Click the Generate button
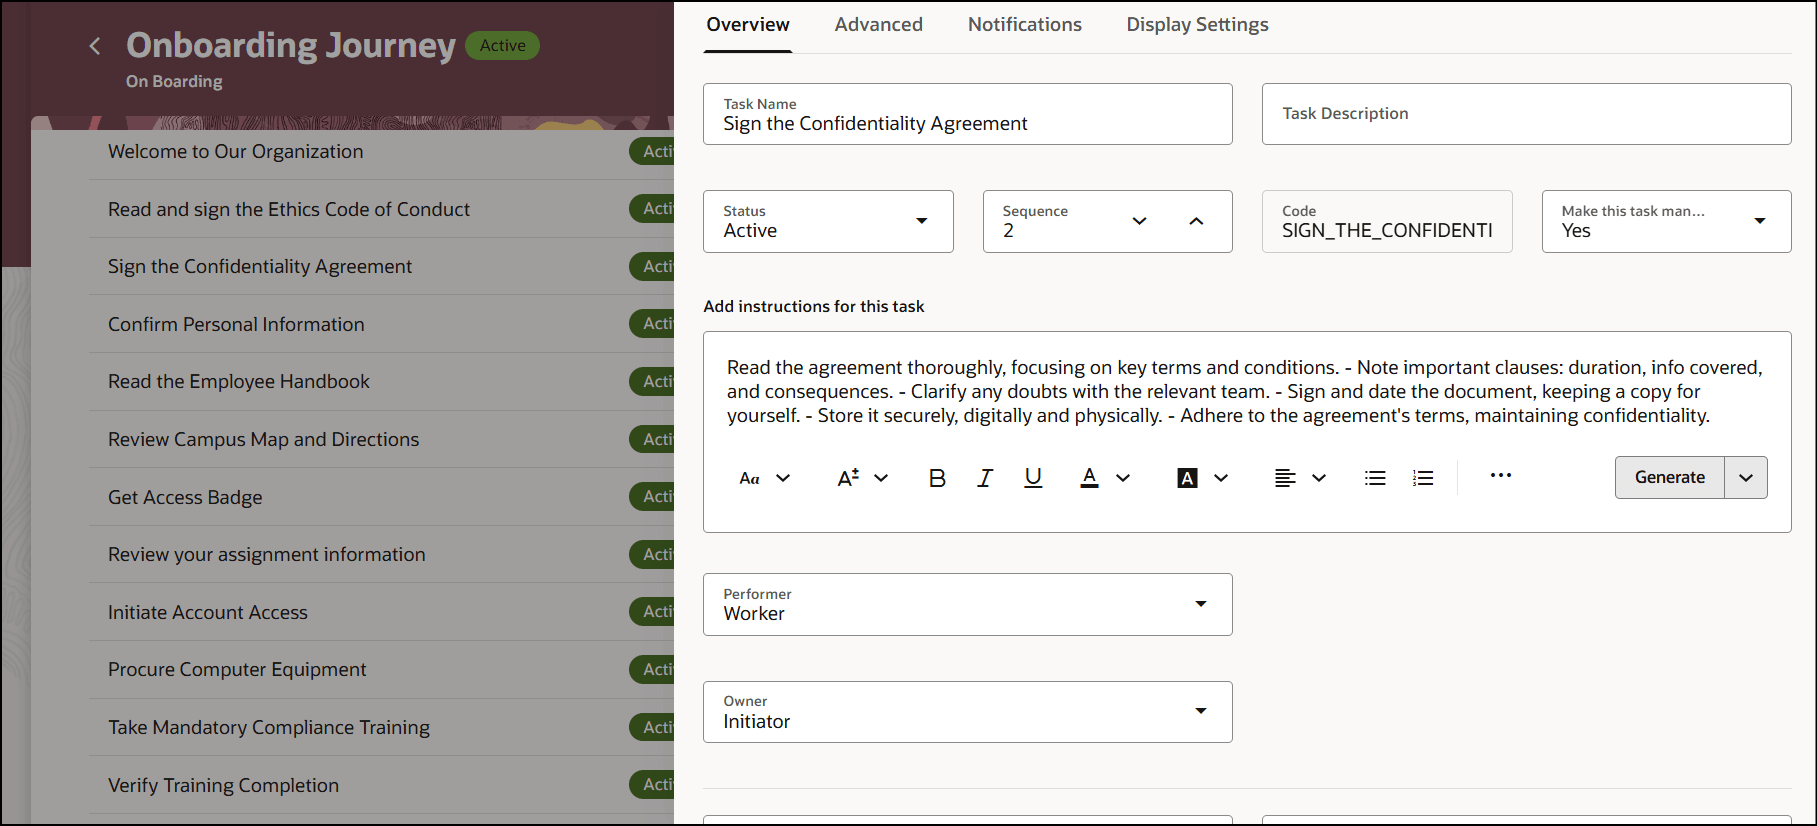1817x826 pixels. click(x=1670, y=478)
